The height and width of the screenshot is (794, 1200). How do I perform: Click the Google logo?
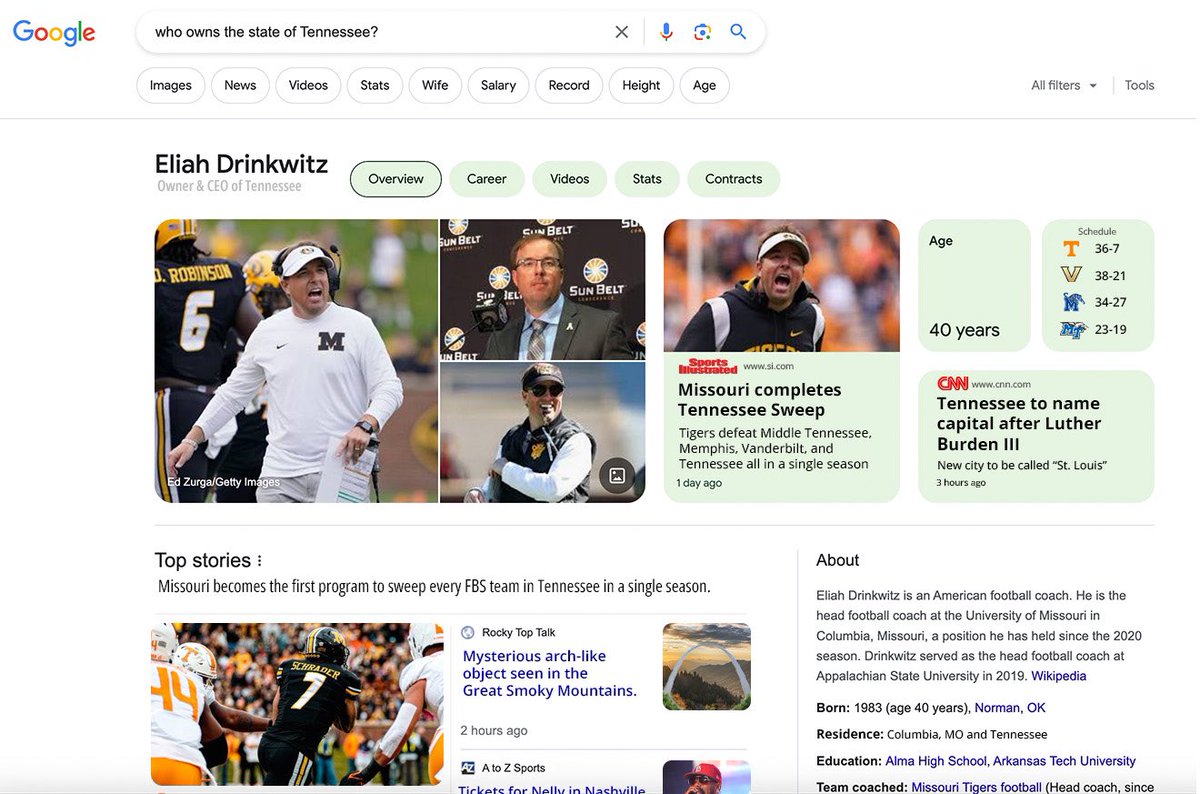click(54, 33)
